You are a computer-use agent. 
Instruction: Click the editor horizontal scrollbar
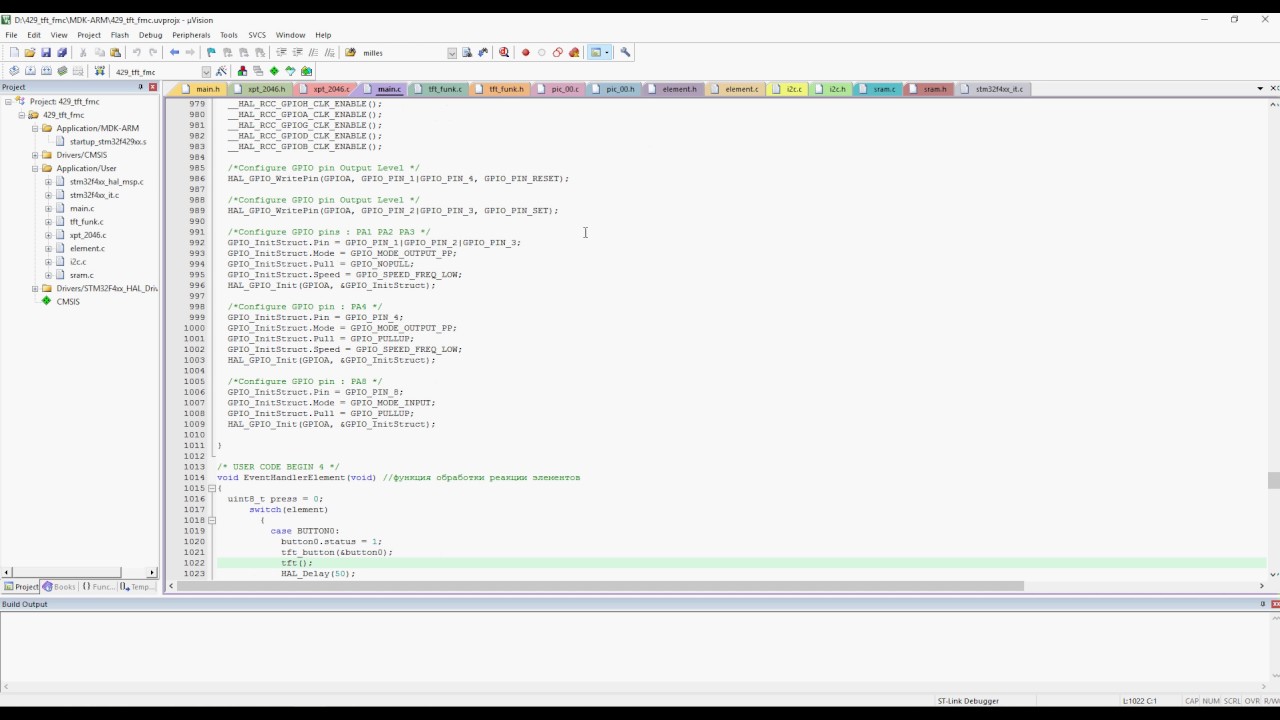[601, 586]
